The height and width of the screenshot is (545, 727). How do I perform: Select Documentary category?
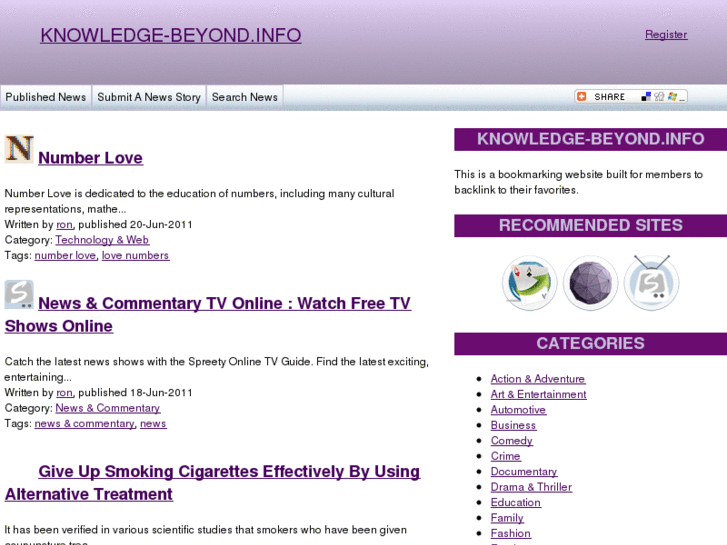click(x=524, y=472)
